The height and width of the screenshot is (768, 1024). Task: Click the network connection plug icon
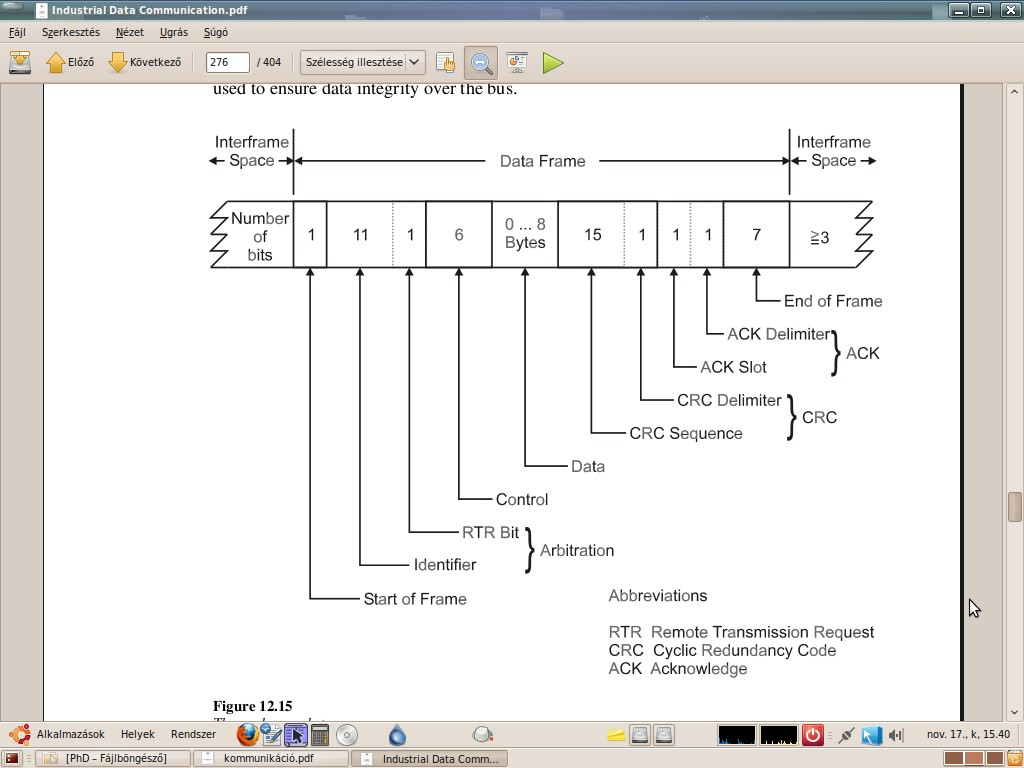[846, 735]
